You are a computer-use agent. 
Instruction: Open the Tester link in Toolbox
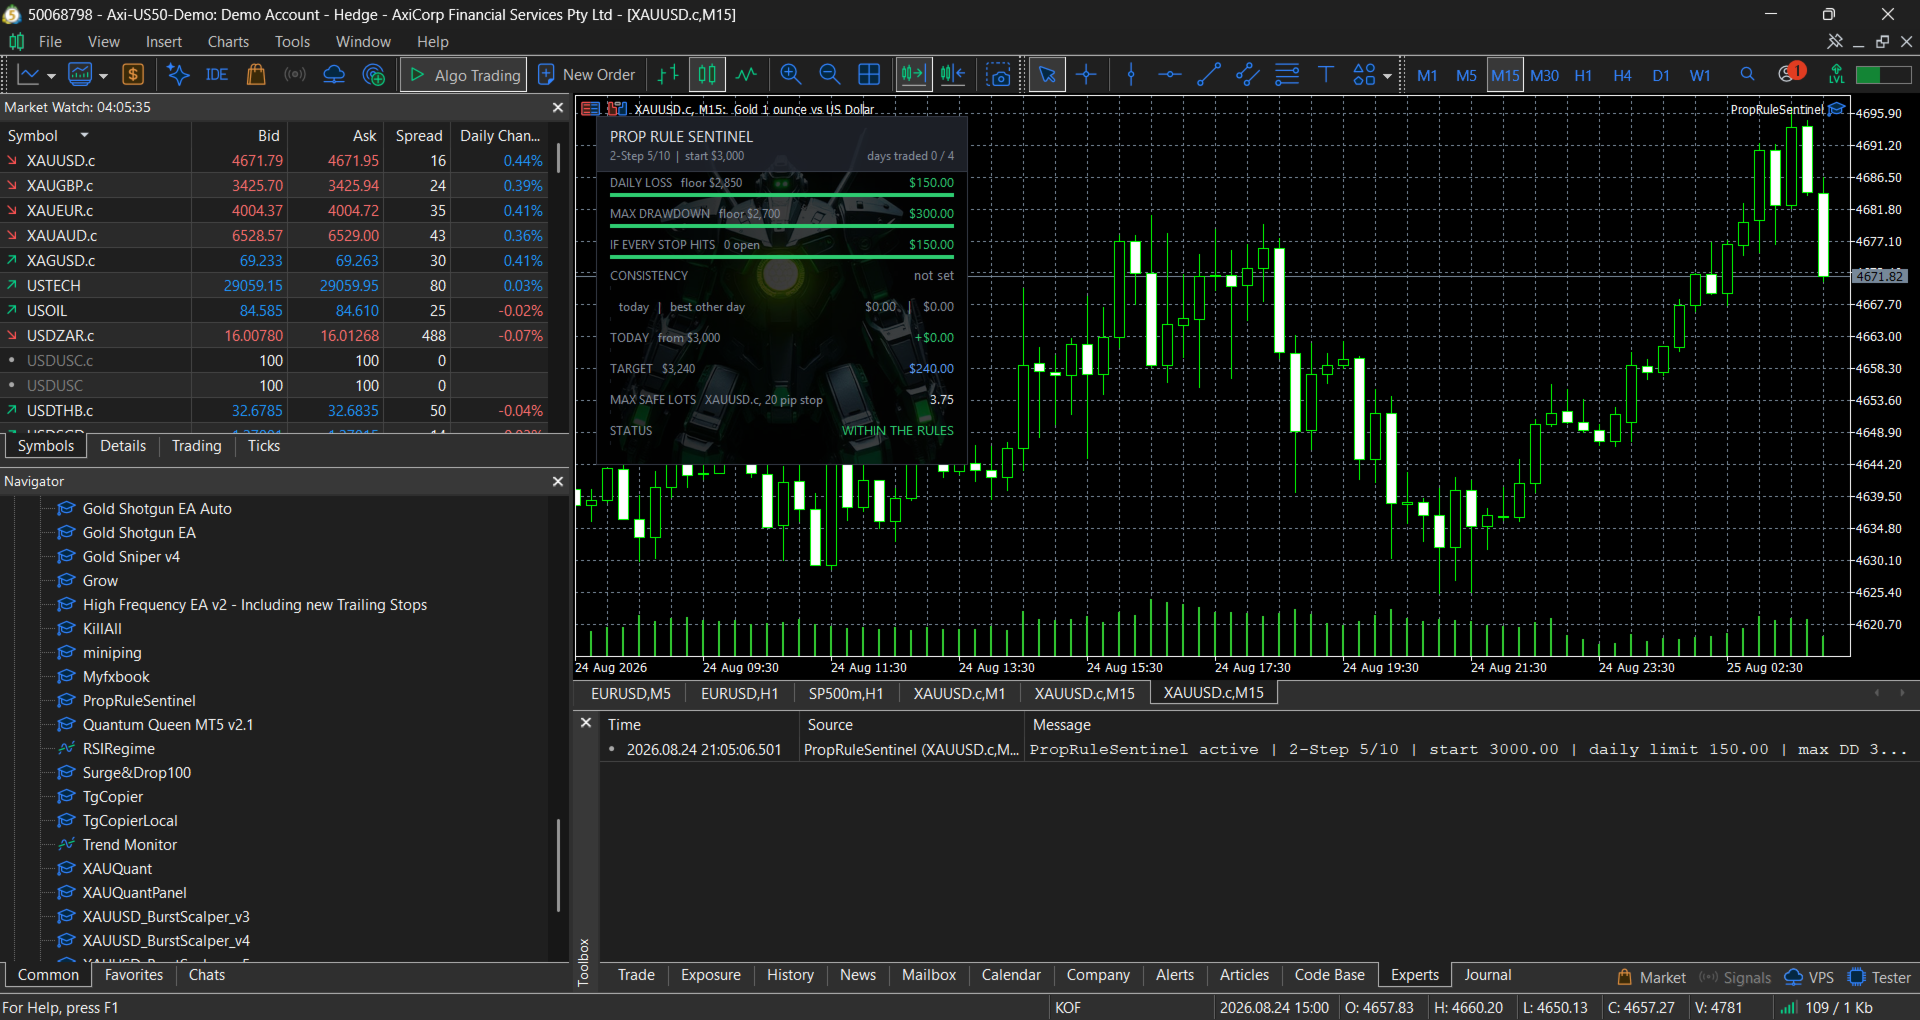coord(1880,978)
